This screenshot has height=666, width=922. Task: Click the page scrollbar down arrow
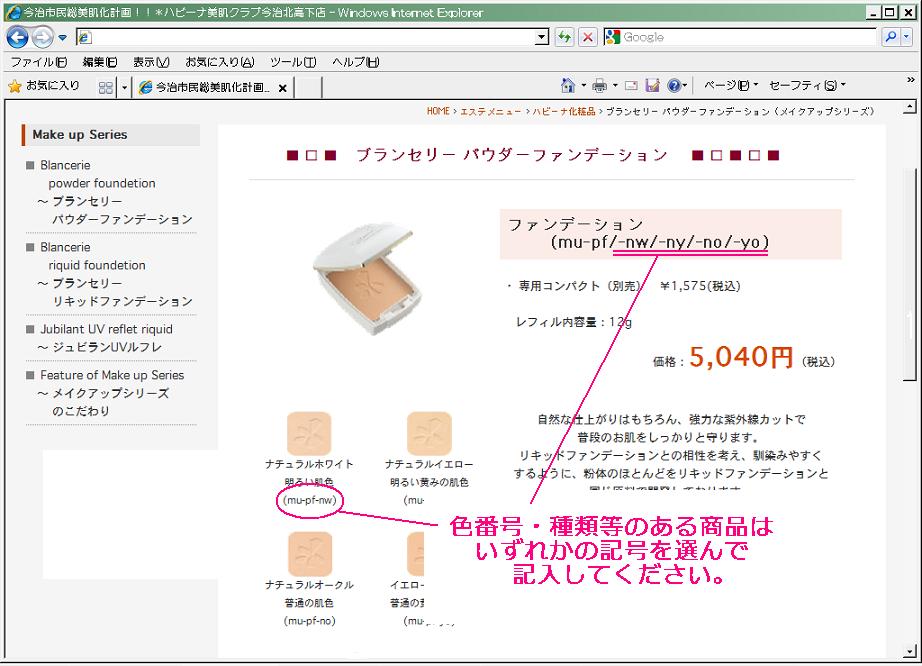pos(910,651)
